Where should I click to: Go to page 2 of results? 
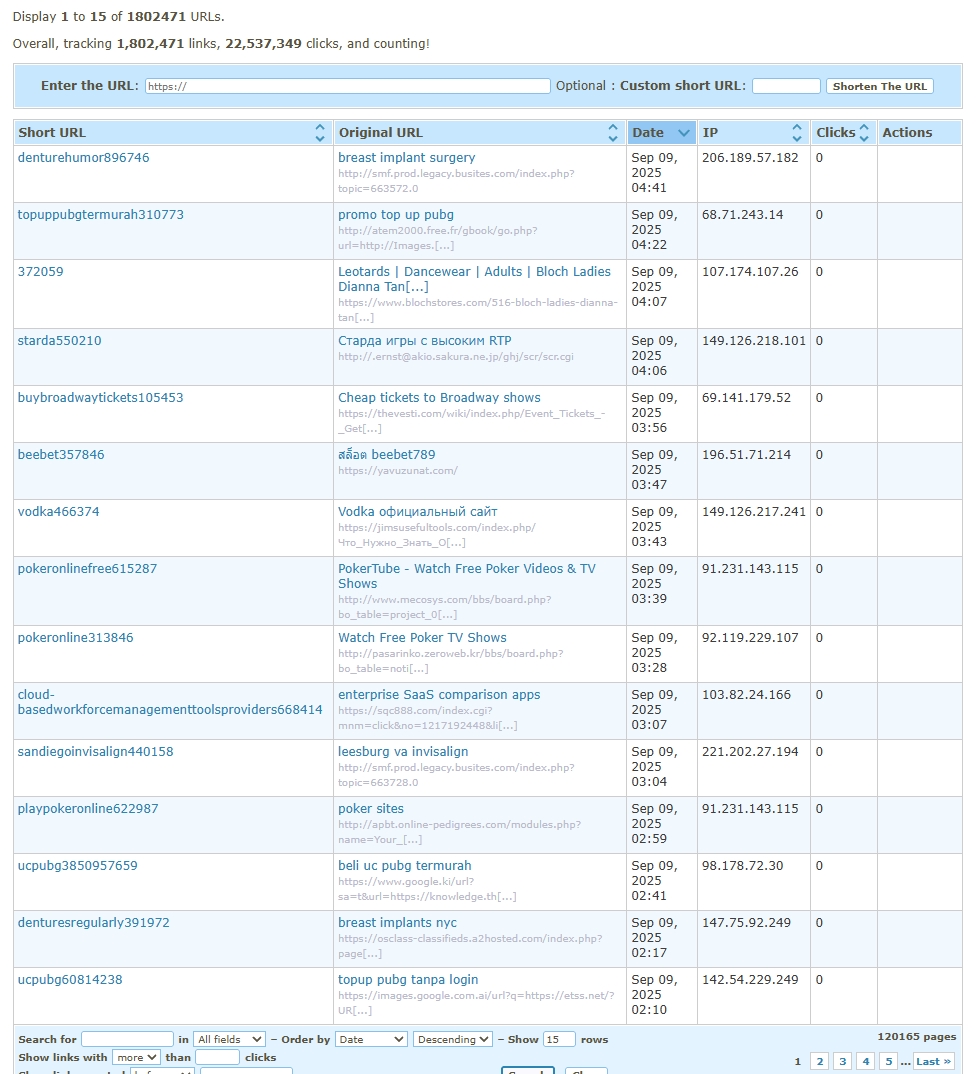(x=820, y=1061)
